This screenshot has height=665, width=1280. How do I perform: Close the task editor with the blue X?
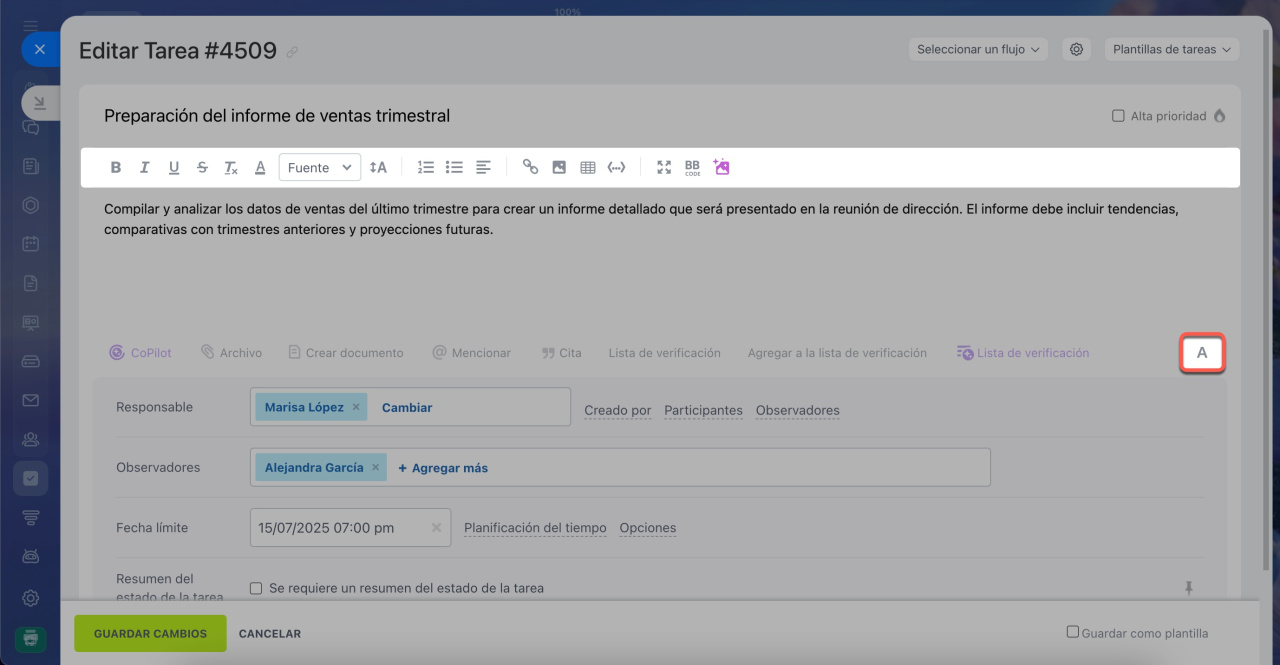coord(39,48)
